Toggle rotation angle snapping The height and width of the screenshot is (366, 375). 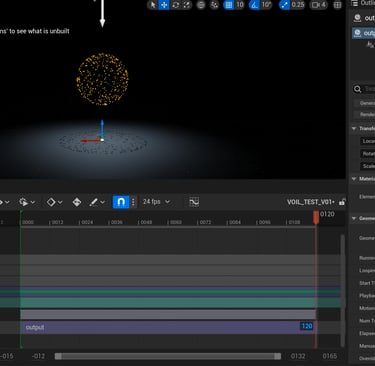[254, 5]
